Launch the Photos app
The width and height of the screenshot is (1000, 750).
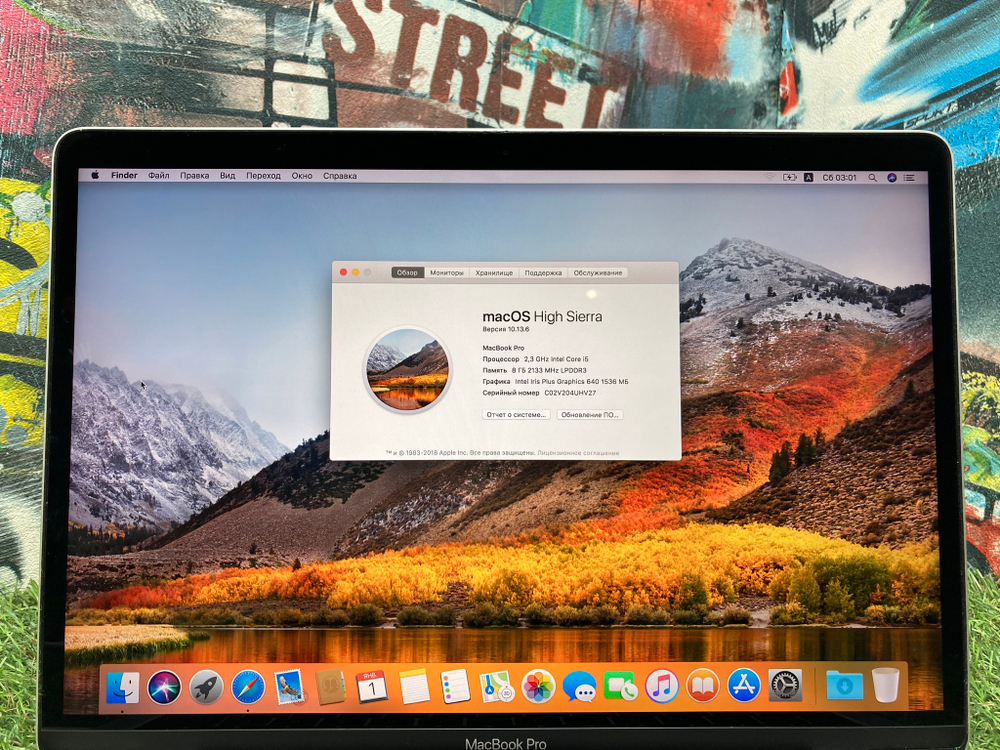(x=536, y=688)
